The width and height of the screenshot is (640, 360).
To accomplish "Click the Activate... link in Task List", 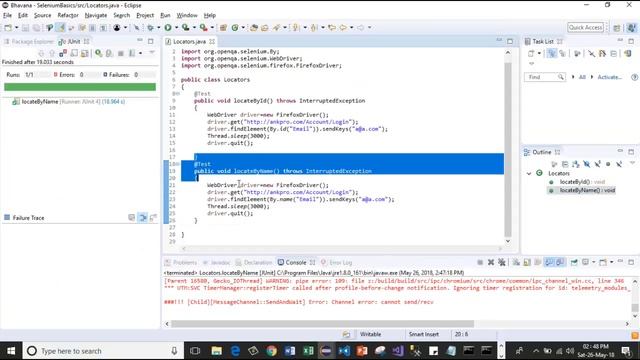I will 609,77.
